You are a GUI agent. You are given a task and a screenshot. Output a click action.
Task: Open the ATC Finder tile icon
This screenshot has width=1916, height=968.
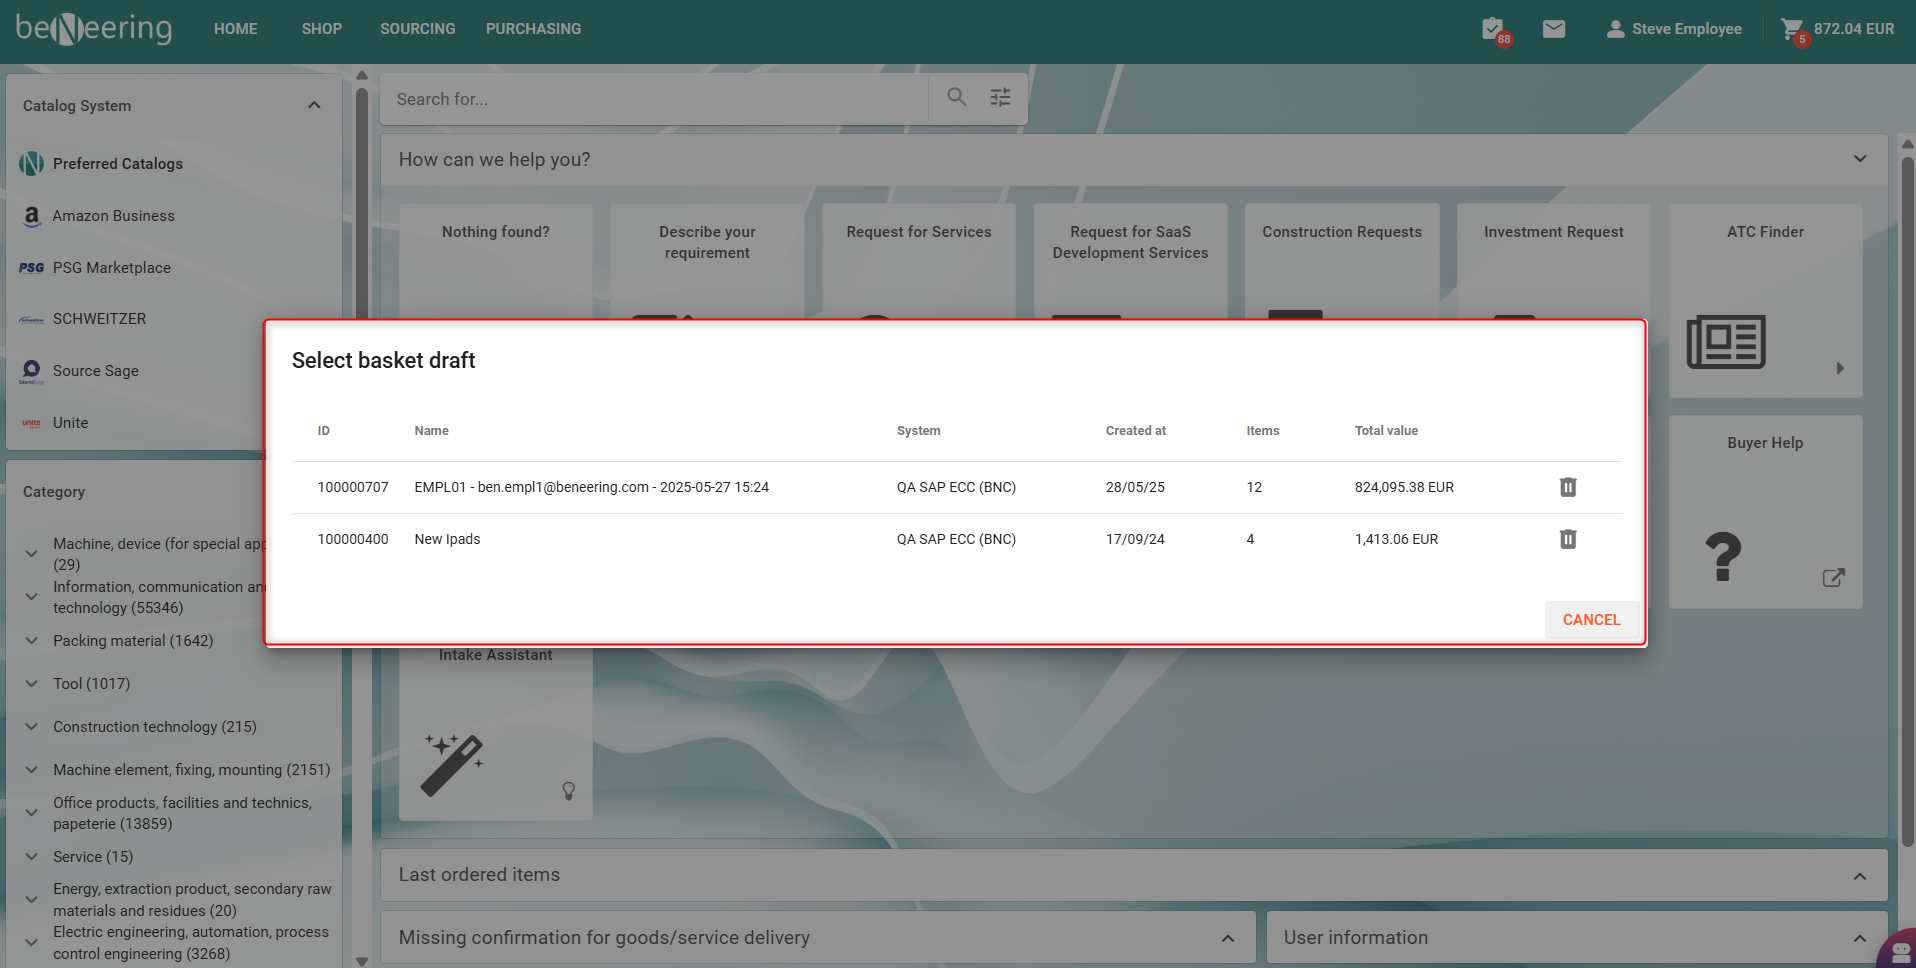click(x=1725, y=342)
